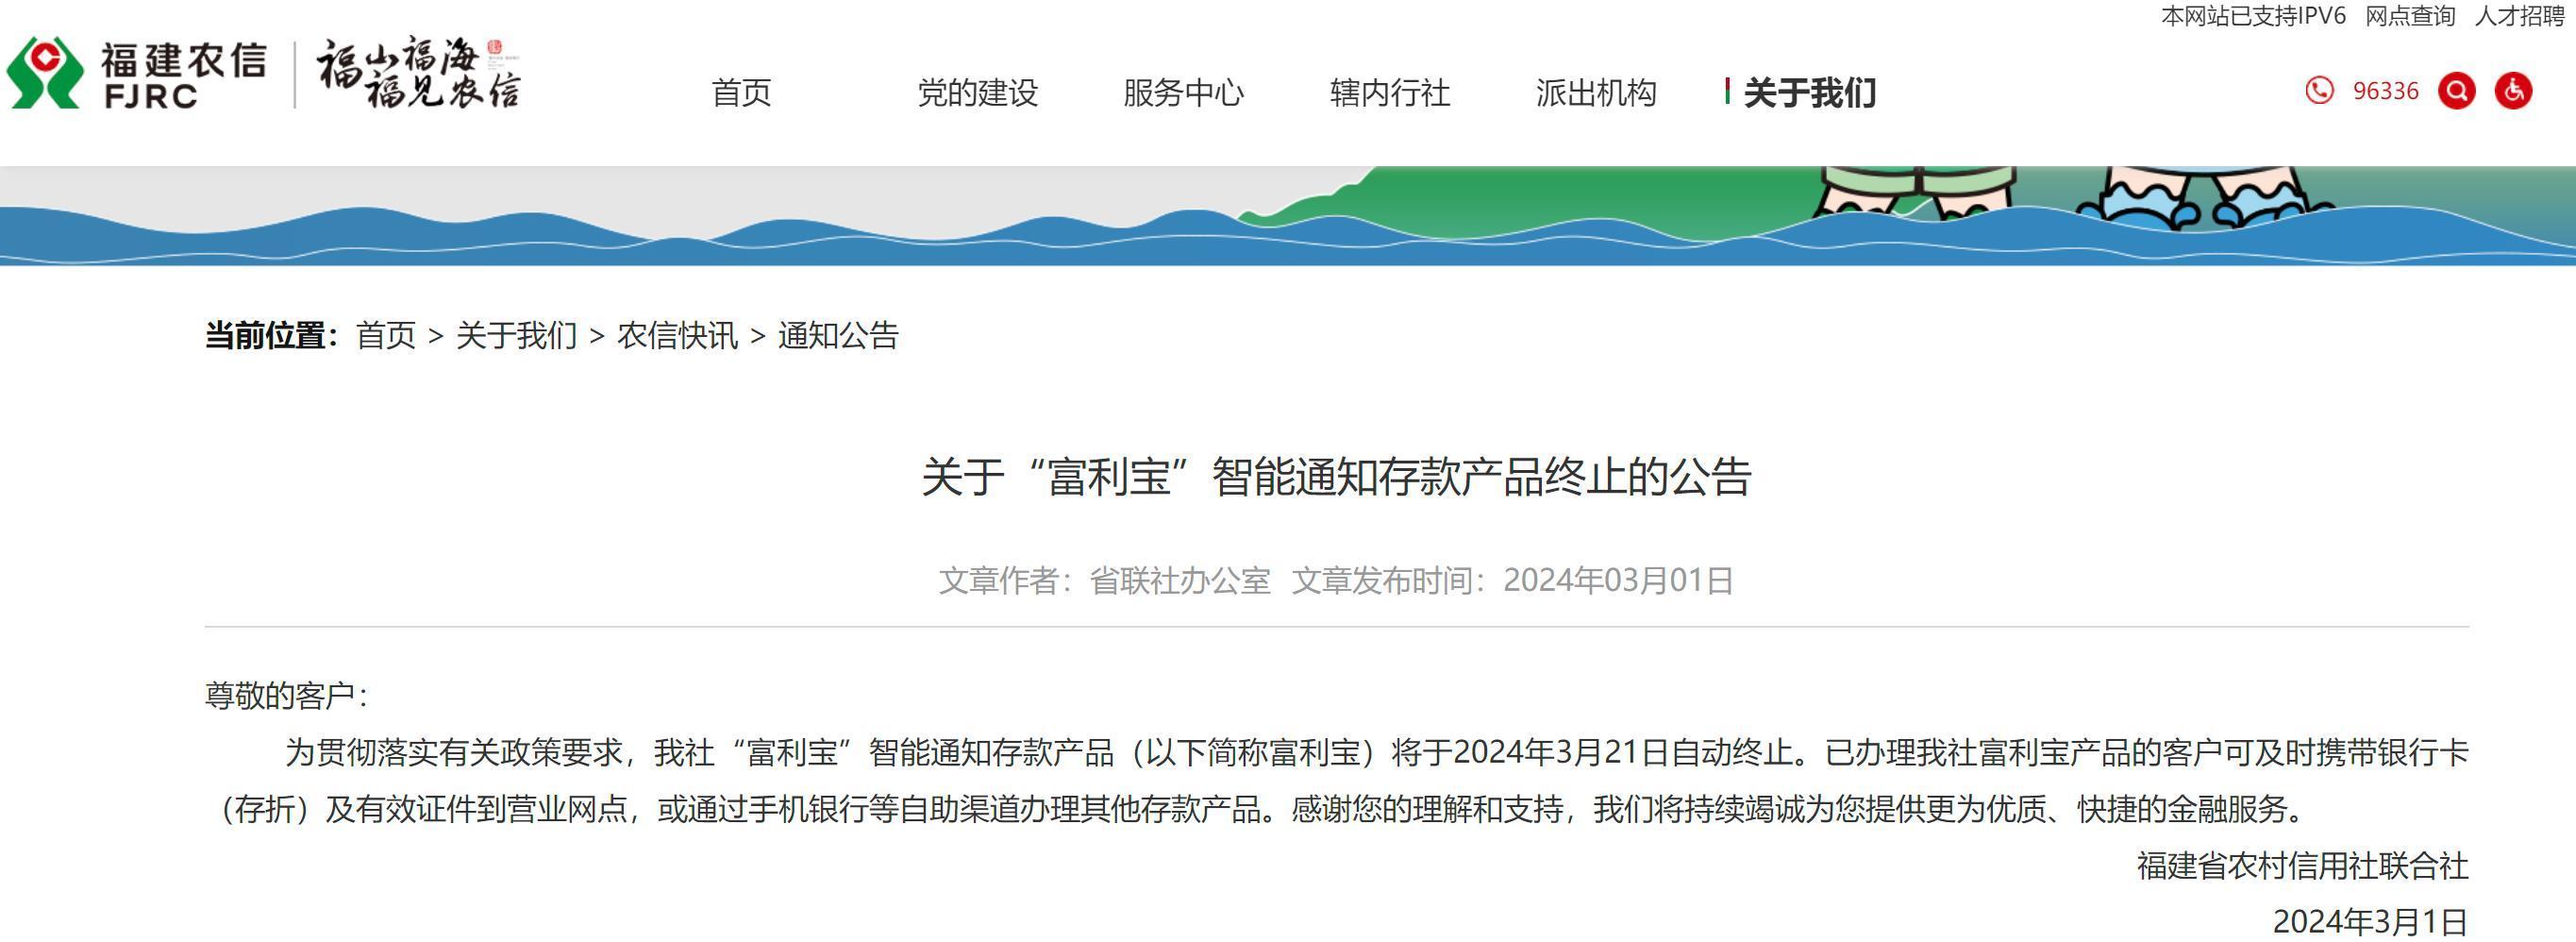This screenshot has width=2576, height=942.
Task: Open 农信快讯 from the breadcrumb
Action: tap(678, 335)
